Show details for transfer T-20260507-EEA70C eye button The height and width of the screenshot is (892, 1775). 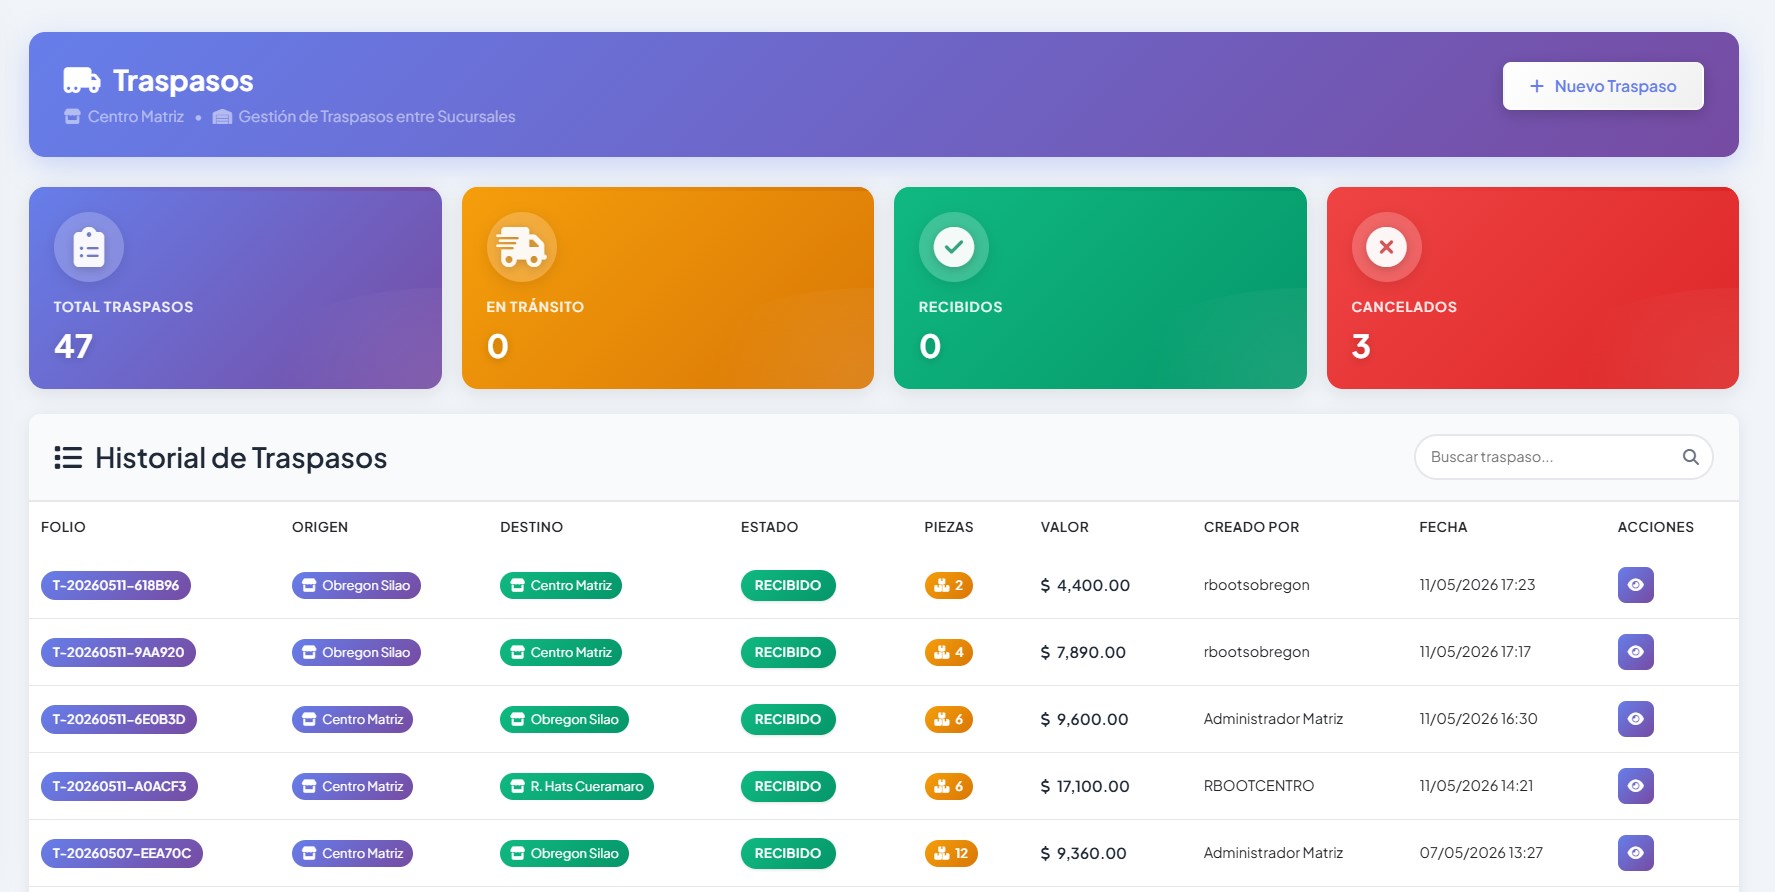[x=1636, y=853]
